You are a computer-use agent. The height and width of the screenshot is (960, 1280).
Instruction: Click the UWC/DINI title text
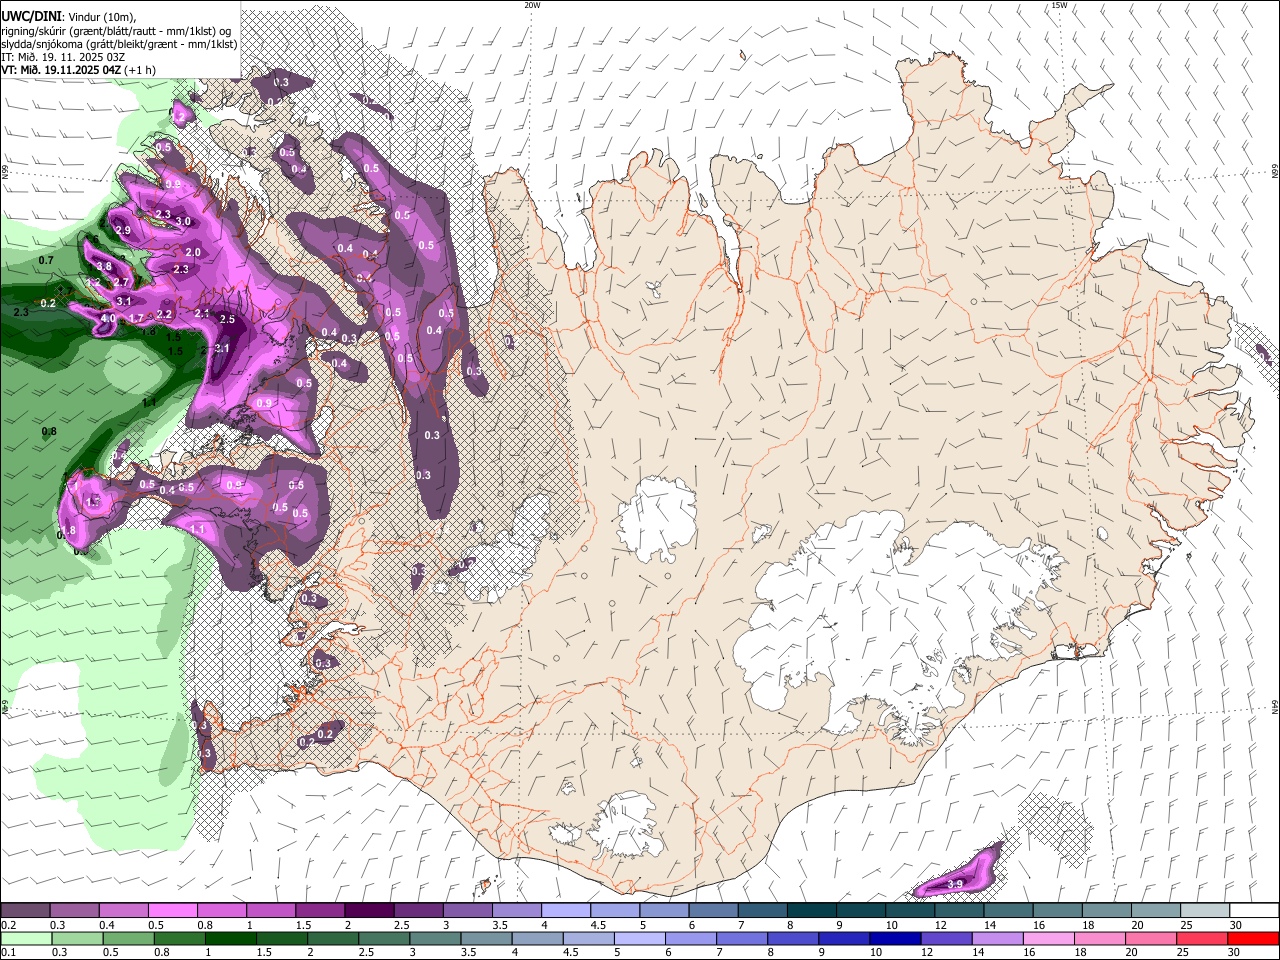pyautogui.click(x=31, y=16)
